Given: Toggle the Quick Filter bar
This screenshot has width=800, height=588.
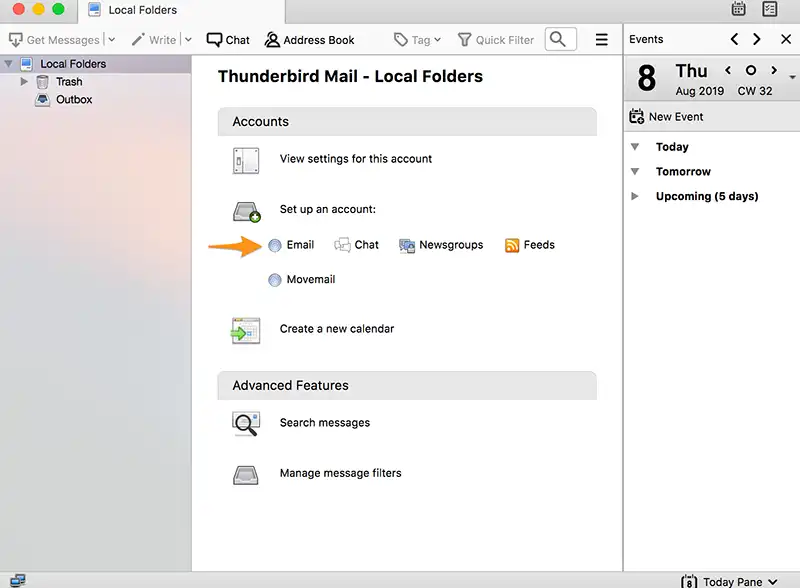Looking at the screenshot, I should (x=496, y=40).
